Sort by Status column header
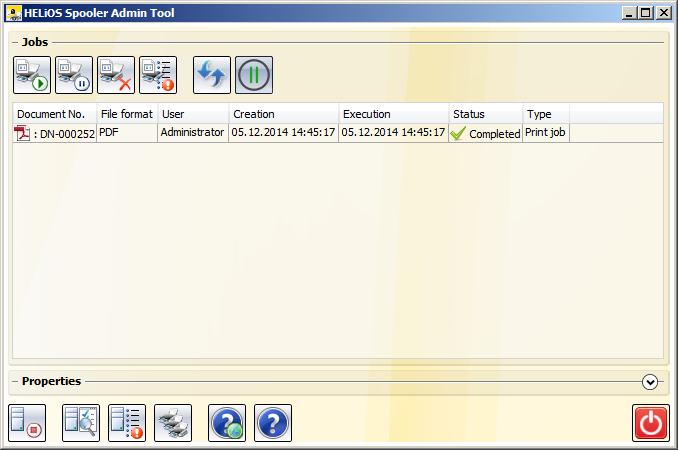 [x=486, y=114]
